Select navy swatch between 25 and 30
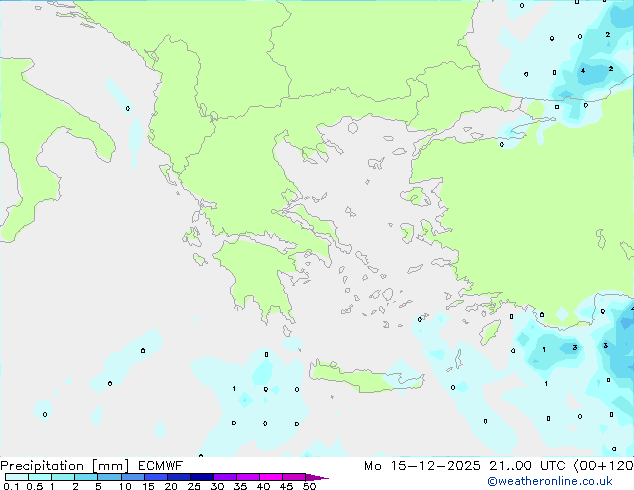 (202, 477)
